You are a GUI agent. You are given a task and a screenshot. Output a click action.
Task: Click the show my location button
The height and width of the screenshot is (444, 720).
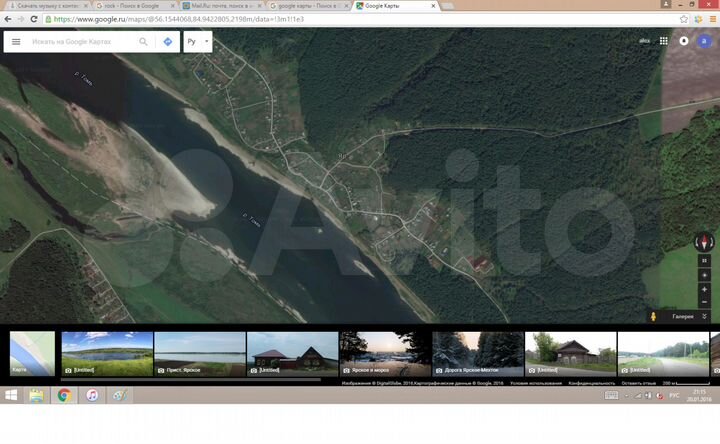[x=704, y=275]
